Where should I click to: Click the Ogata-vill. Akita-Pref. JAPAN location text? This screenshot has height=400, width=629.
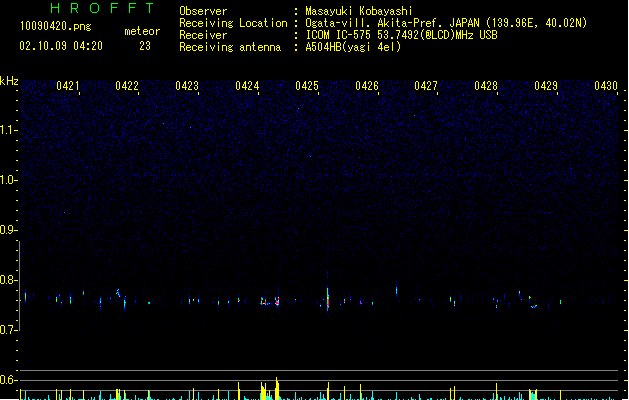[x=446, y=23]
